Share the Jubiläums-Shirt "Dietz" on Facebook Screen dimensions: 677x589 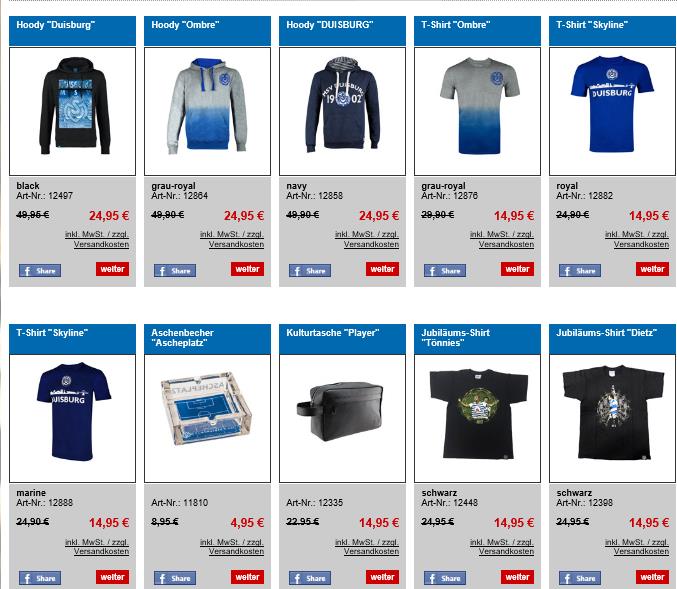click(580, 578)
